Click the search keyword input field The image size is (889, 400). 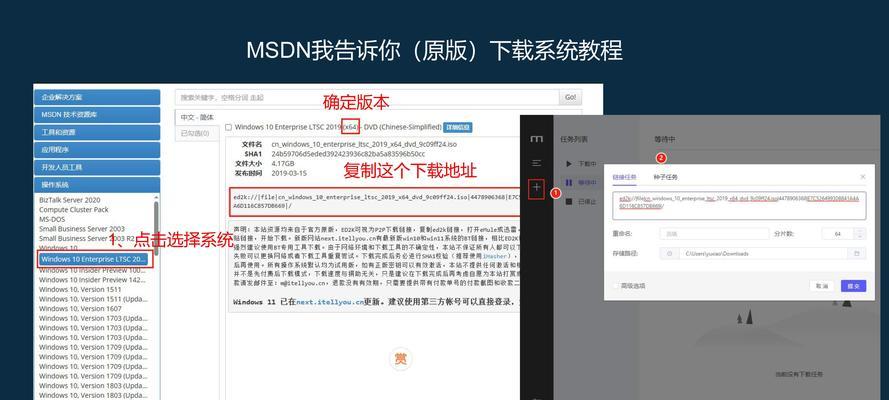pyautogui.click(x=366, y=97)
